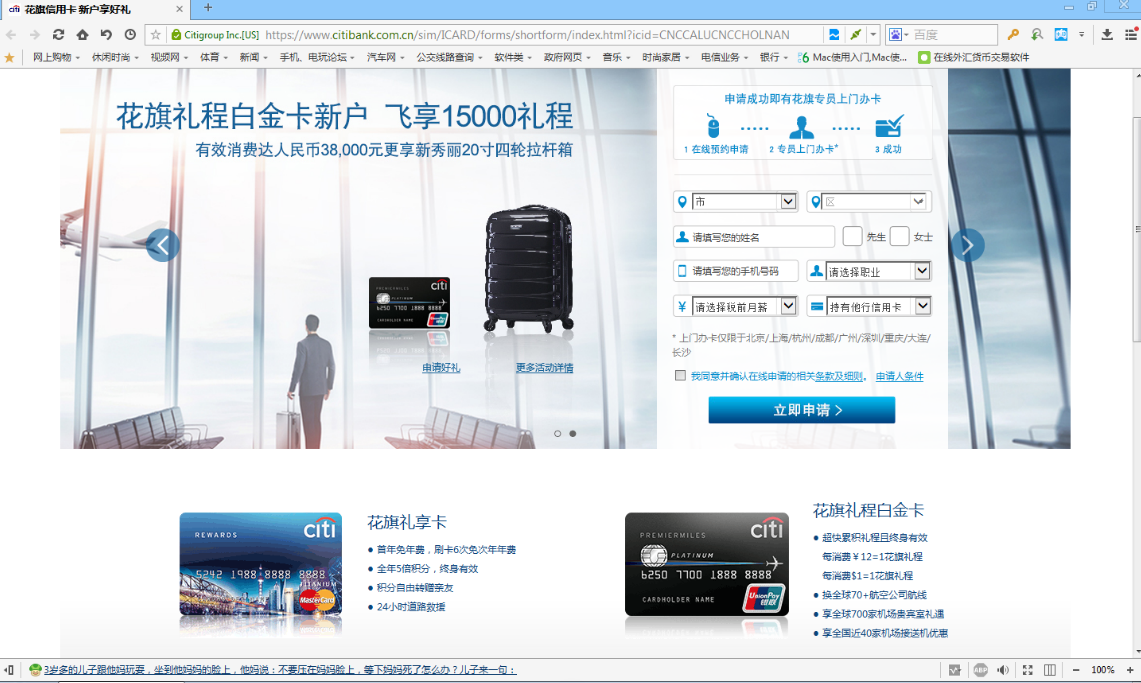Show previous banner slide with left arrow
Screen dimensions: 1141x683
coord(162,246)
